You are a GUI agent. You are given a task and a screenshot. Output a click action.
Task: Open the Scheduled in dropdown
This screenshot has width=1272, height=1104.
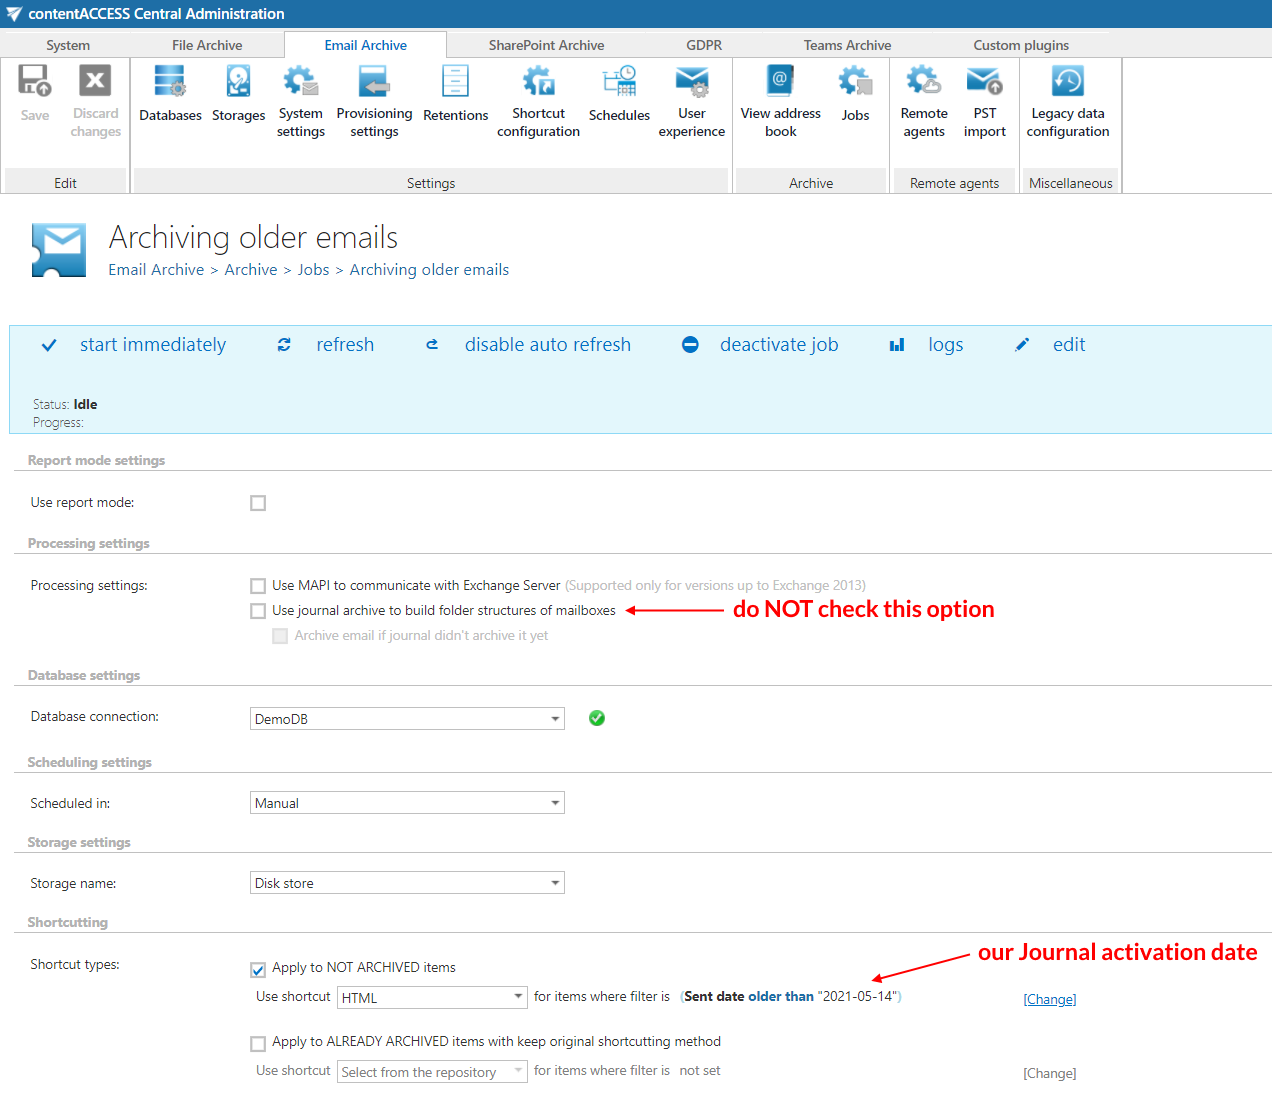pos(555,803)
